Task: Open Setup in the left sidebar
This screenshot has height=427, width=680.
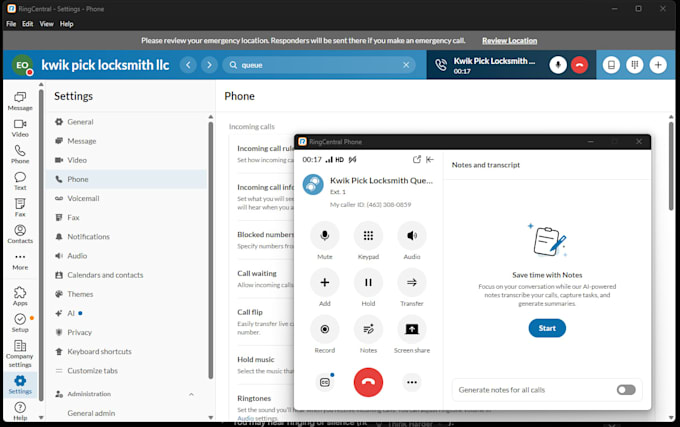Action: pyautogui.click(x=20, y=323)
